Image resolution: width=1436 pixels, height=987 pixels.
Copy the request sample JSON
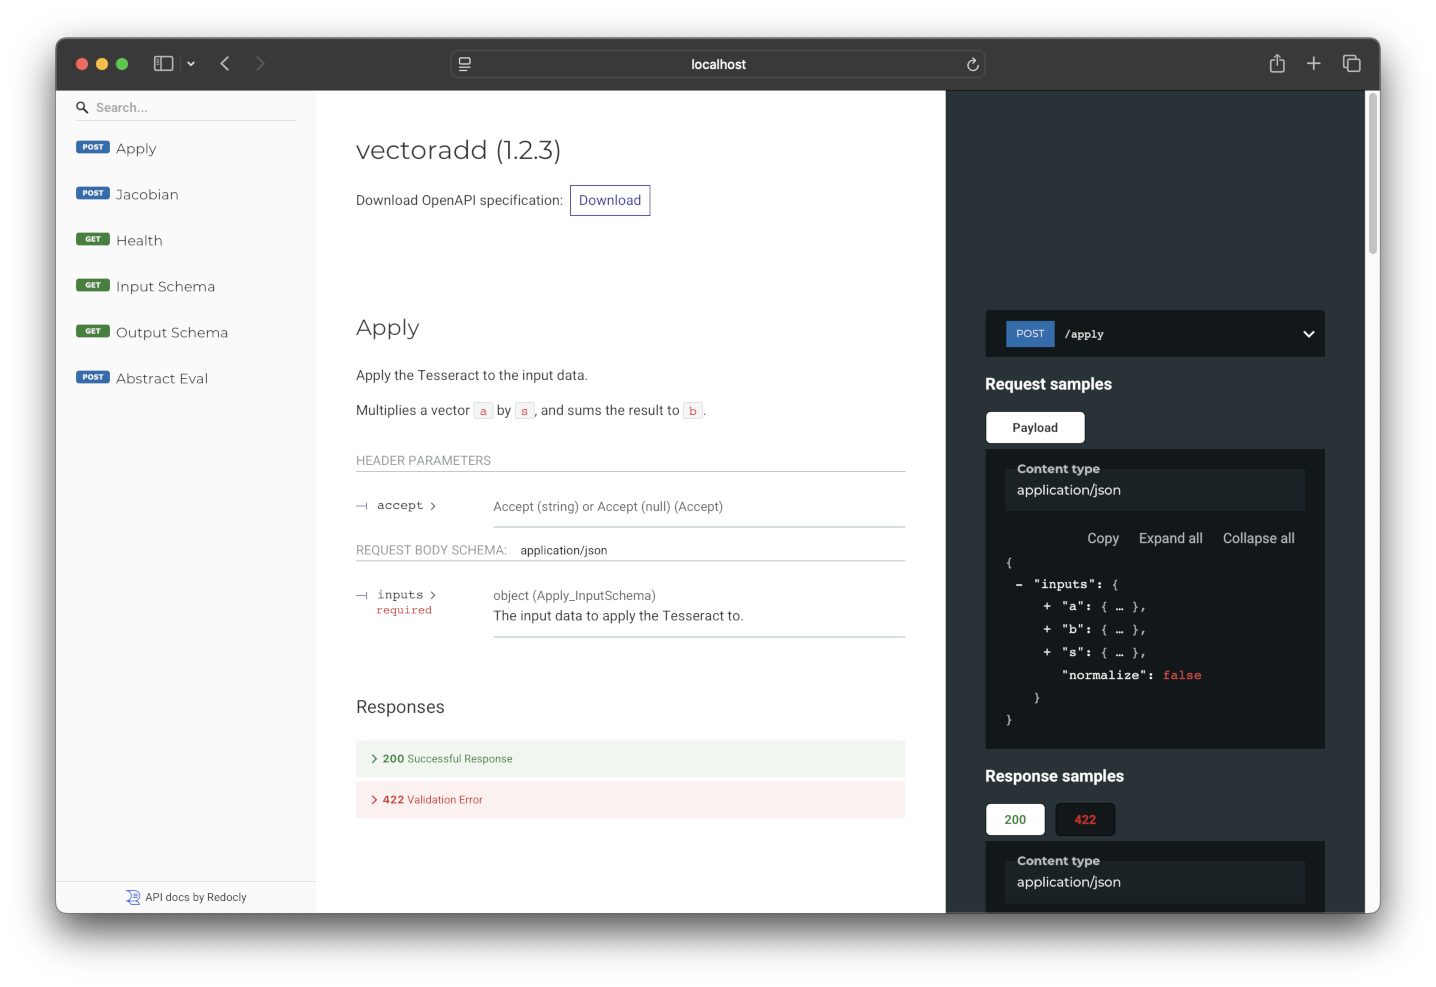(1103, 538)
